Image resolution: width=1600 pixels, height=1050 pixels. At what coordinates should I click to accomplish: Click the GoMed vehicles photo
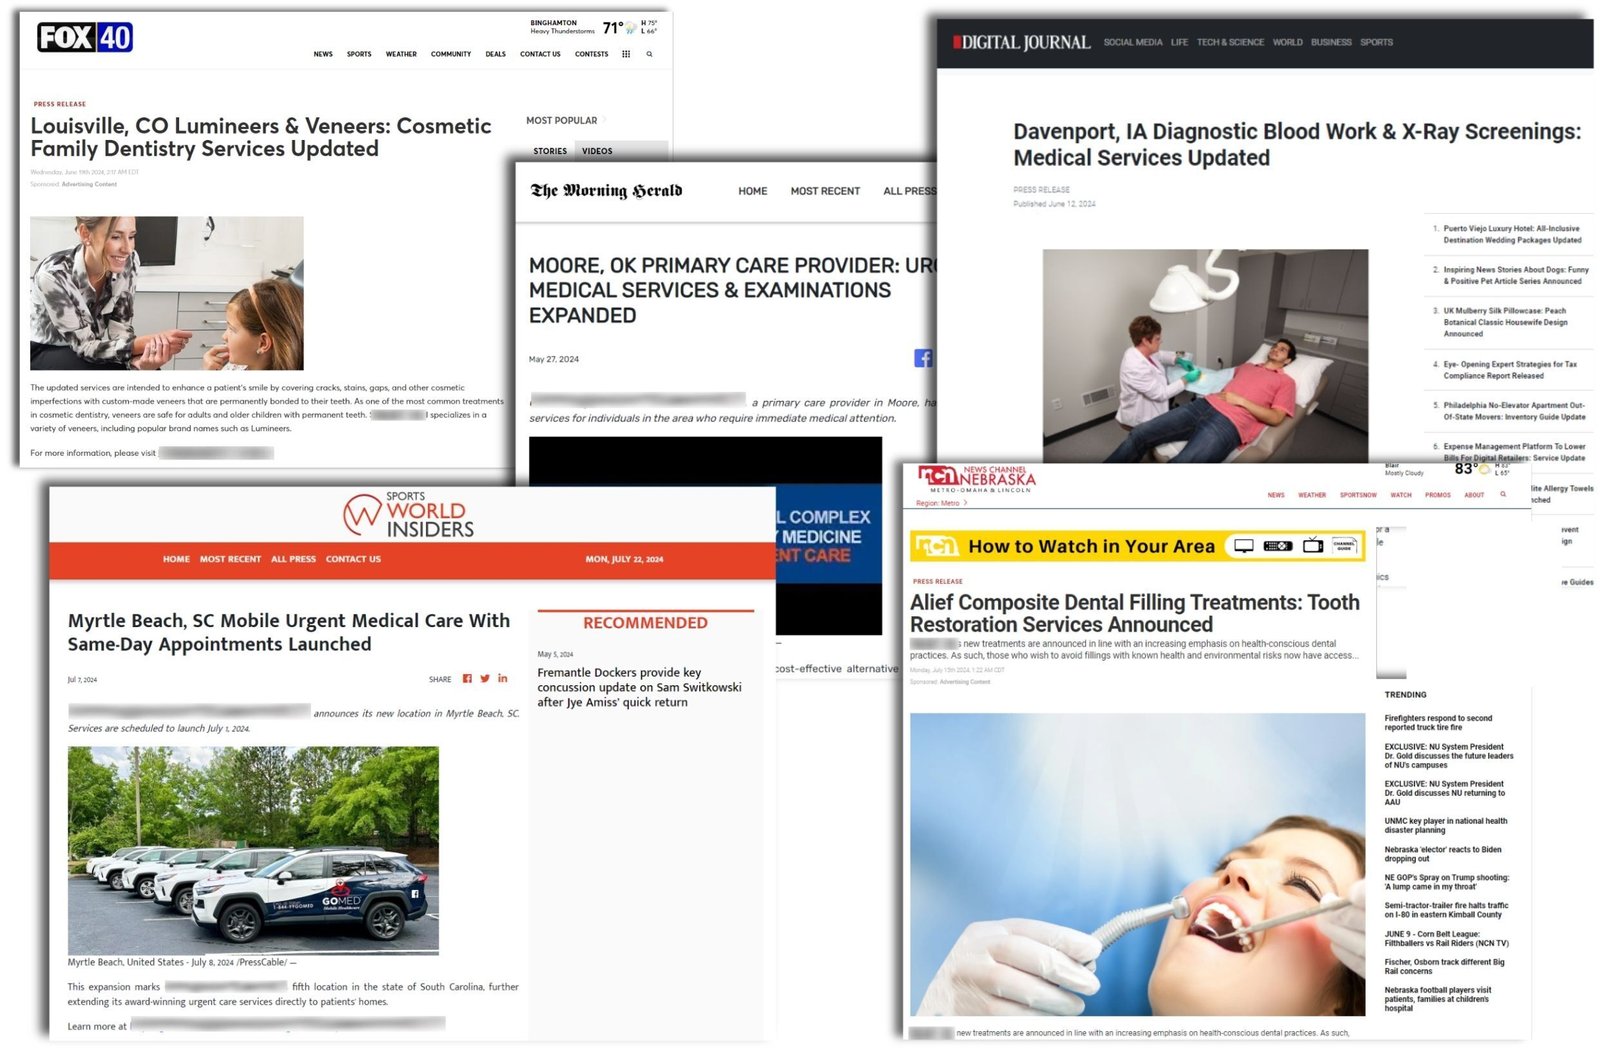coord(253,849)
